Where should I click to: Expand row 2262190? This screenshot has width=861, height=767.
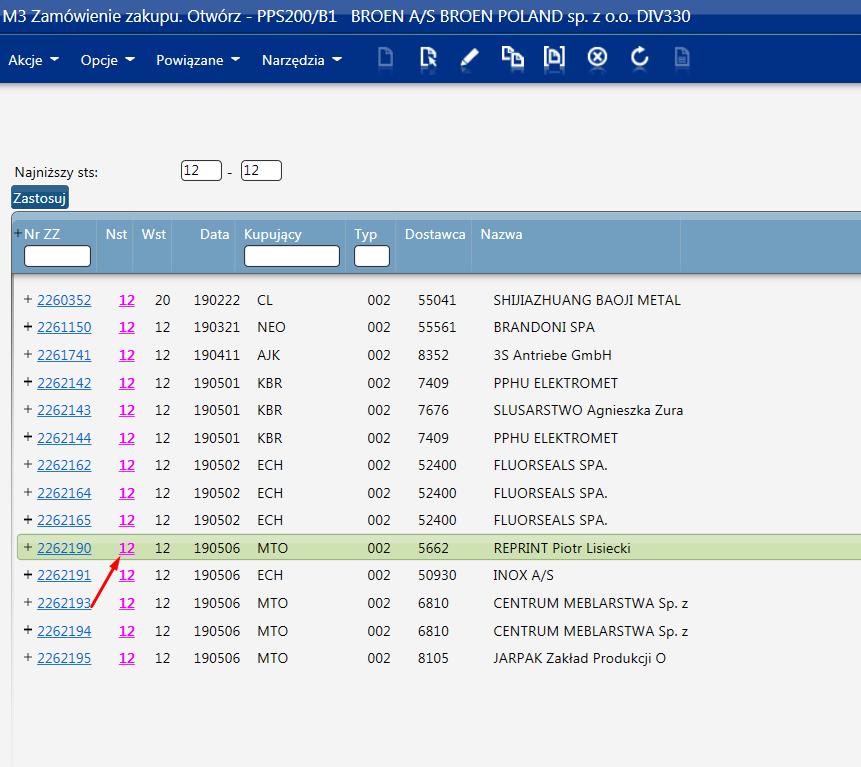[x=27, y=547]
